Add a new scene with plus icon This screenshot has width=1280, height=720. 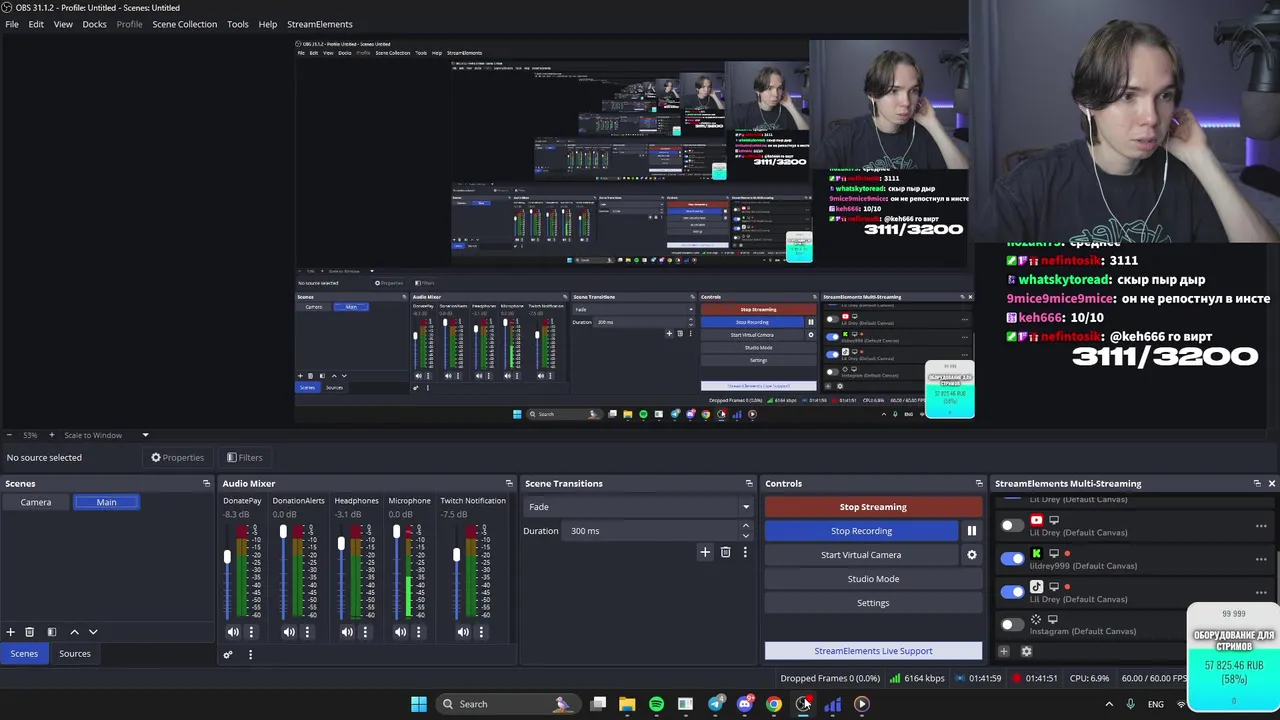tap(10, 632)
